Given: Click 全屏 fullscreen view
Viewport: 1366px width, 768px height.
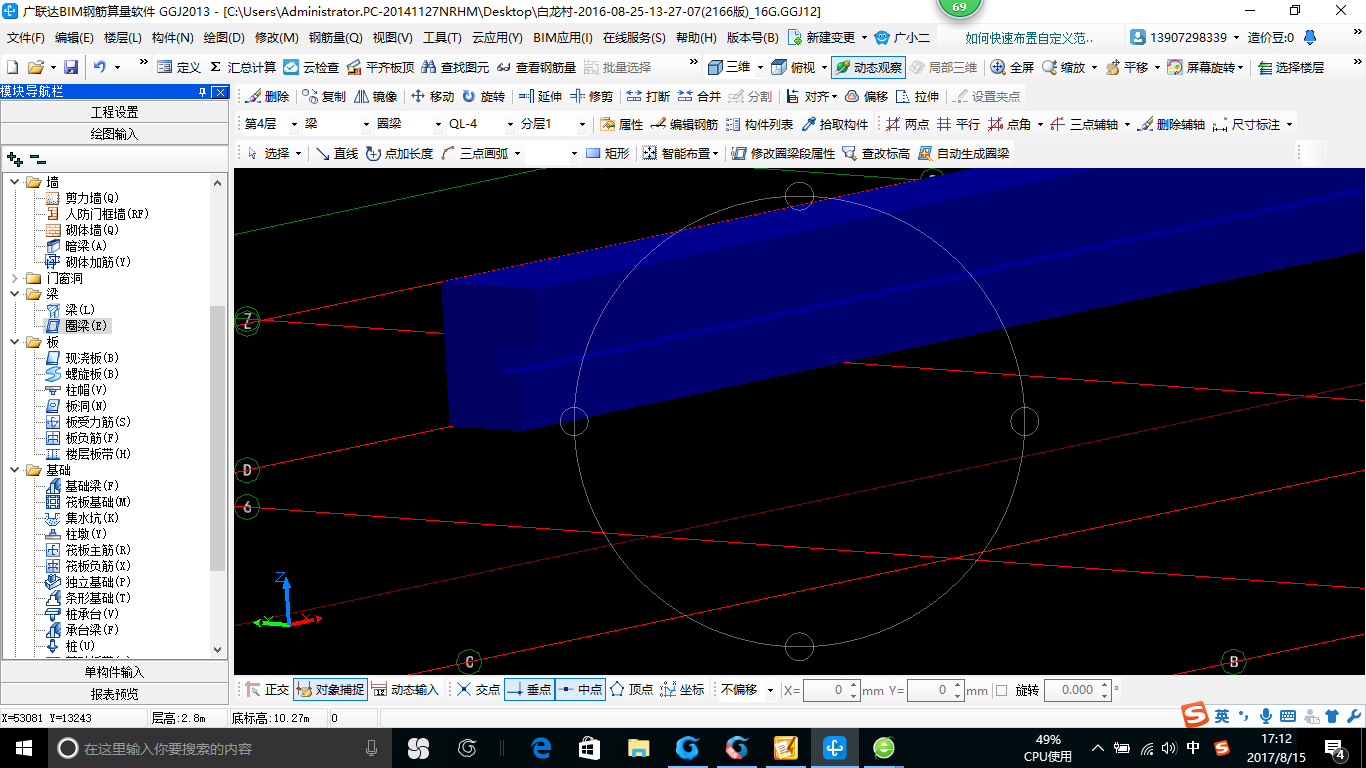Looking at the screenshot, I should (x=1012, y=67).
